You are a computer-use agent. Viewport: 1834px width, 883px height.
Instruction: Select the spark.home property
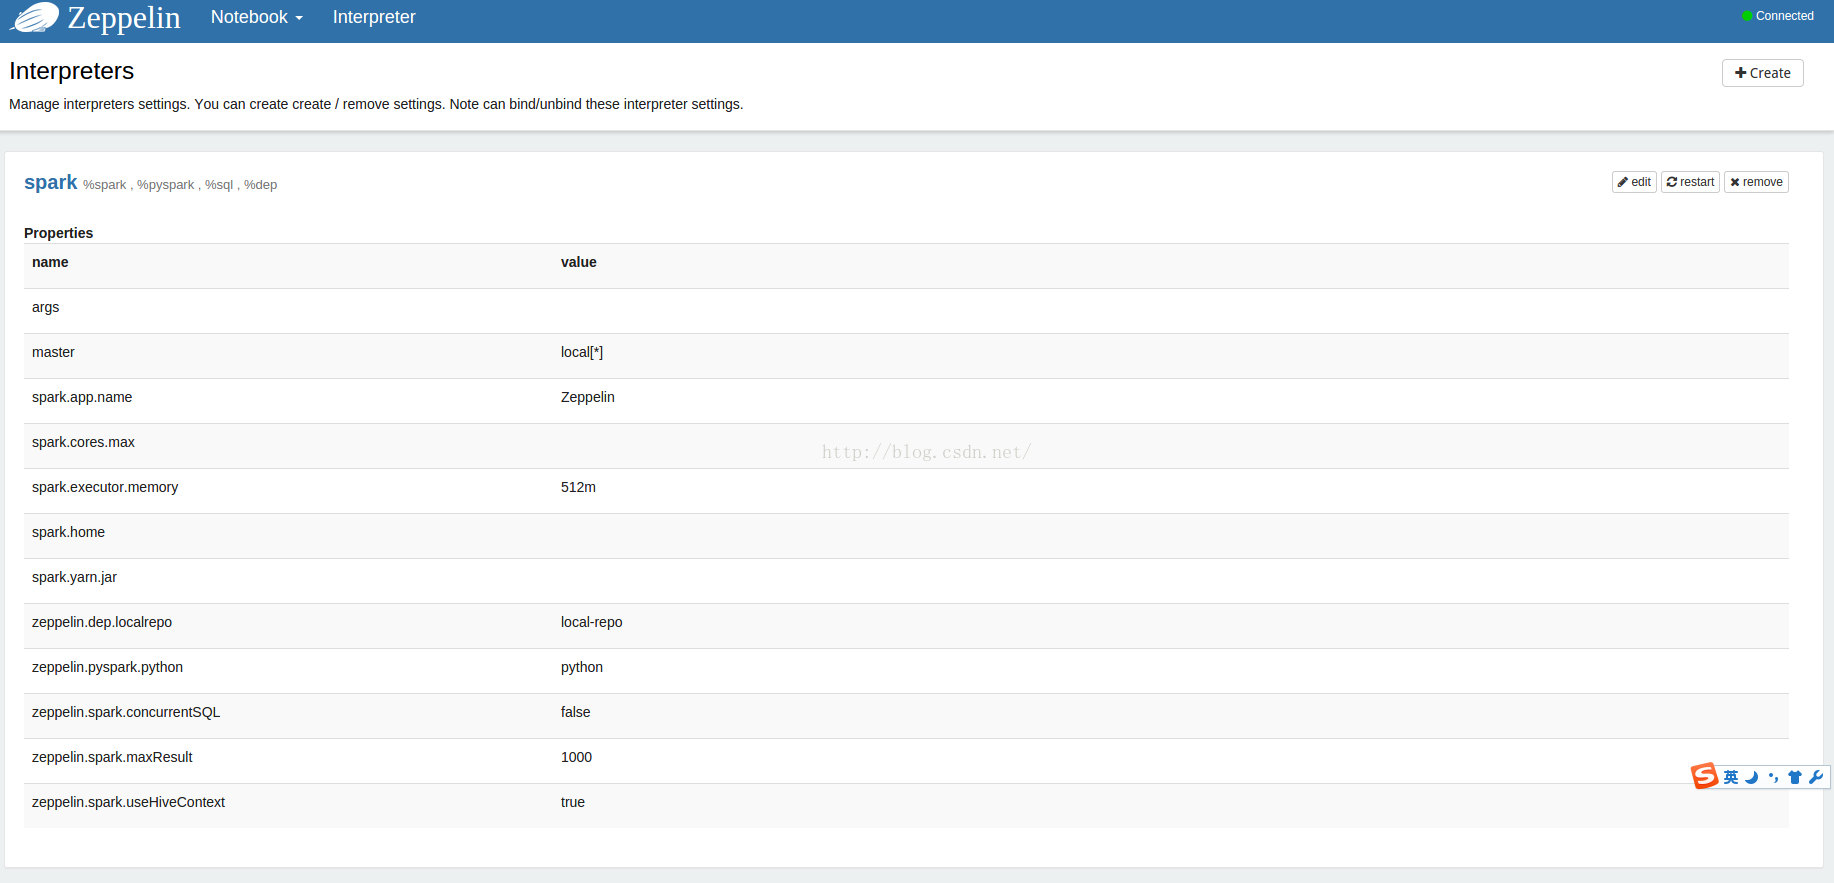click(x=68, y=532)
